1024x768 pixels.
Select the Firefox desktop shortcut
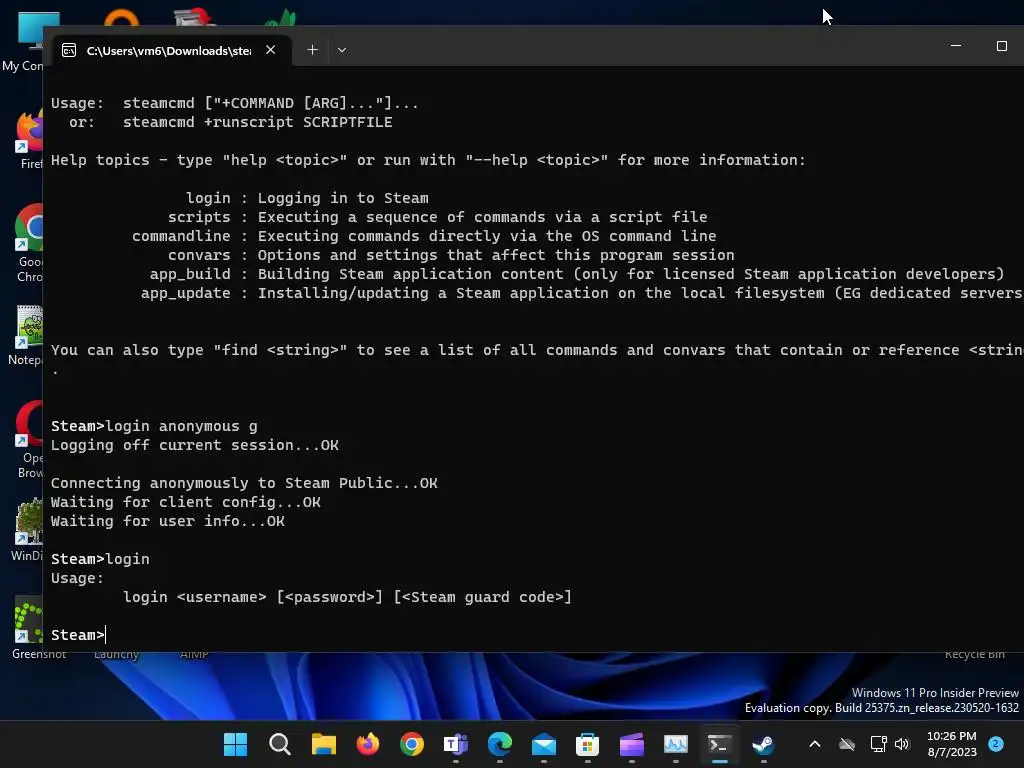pos(29,138)
